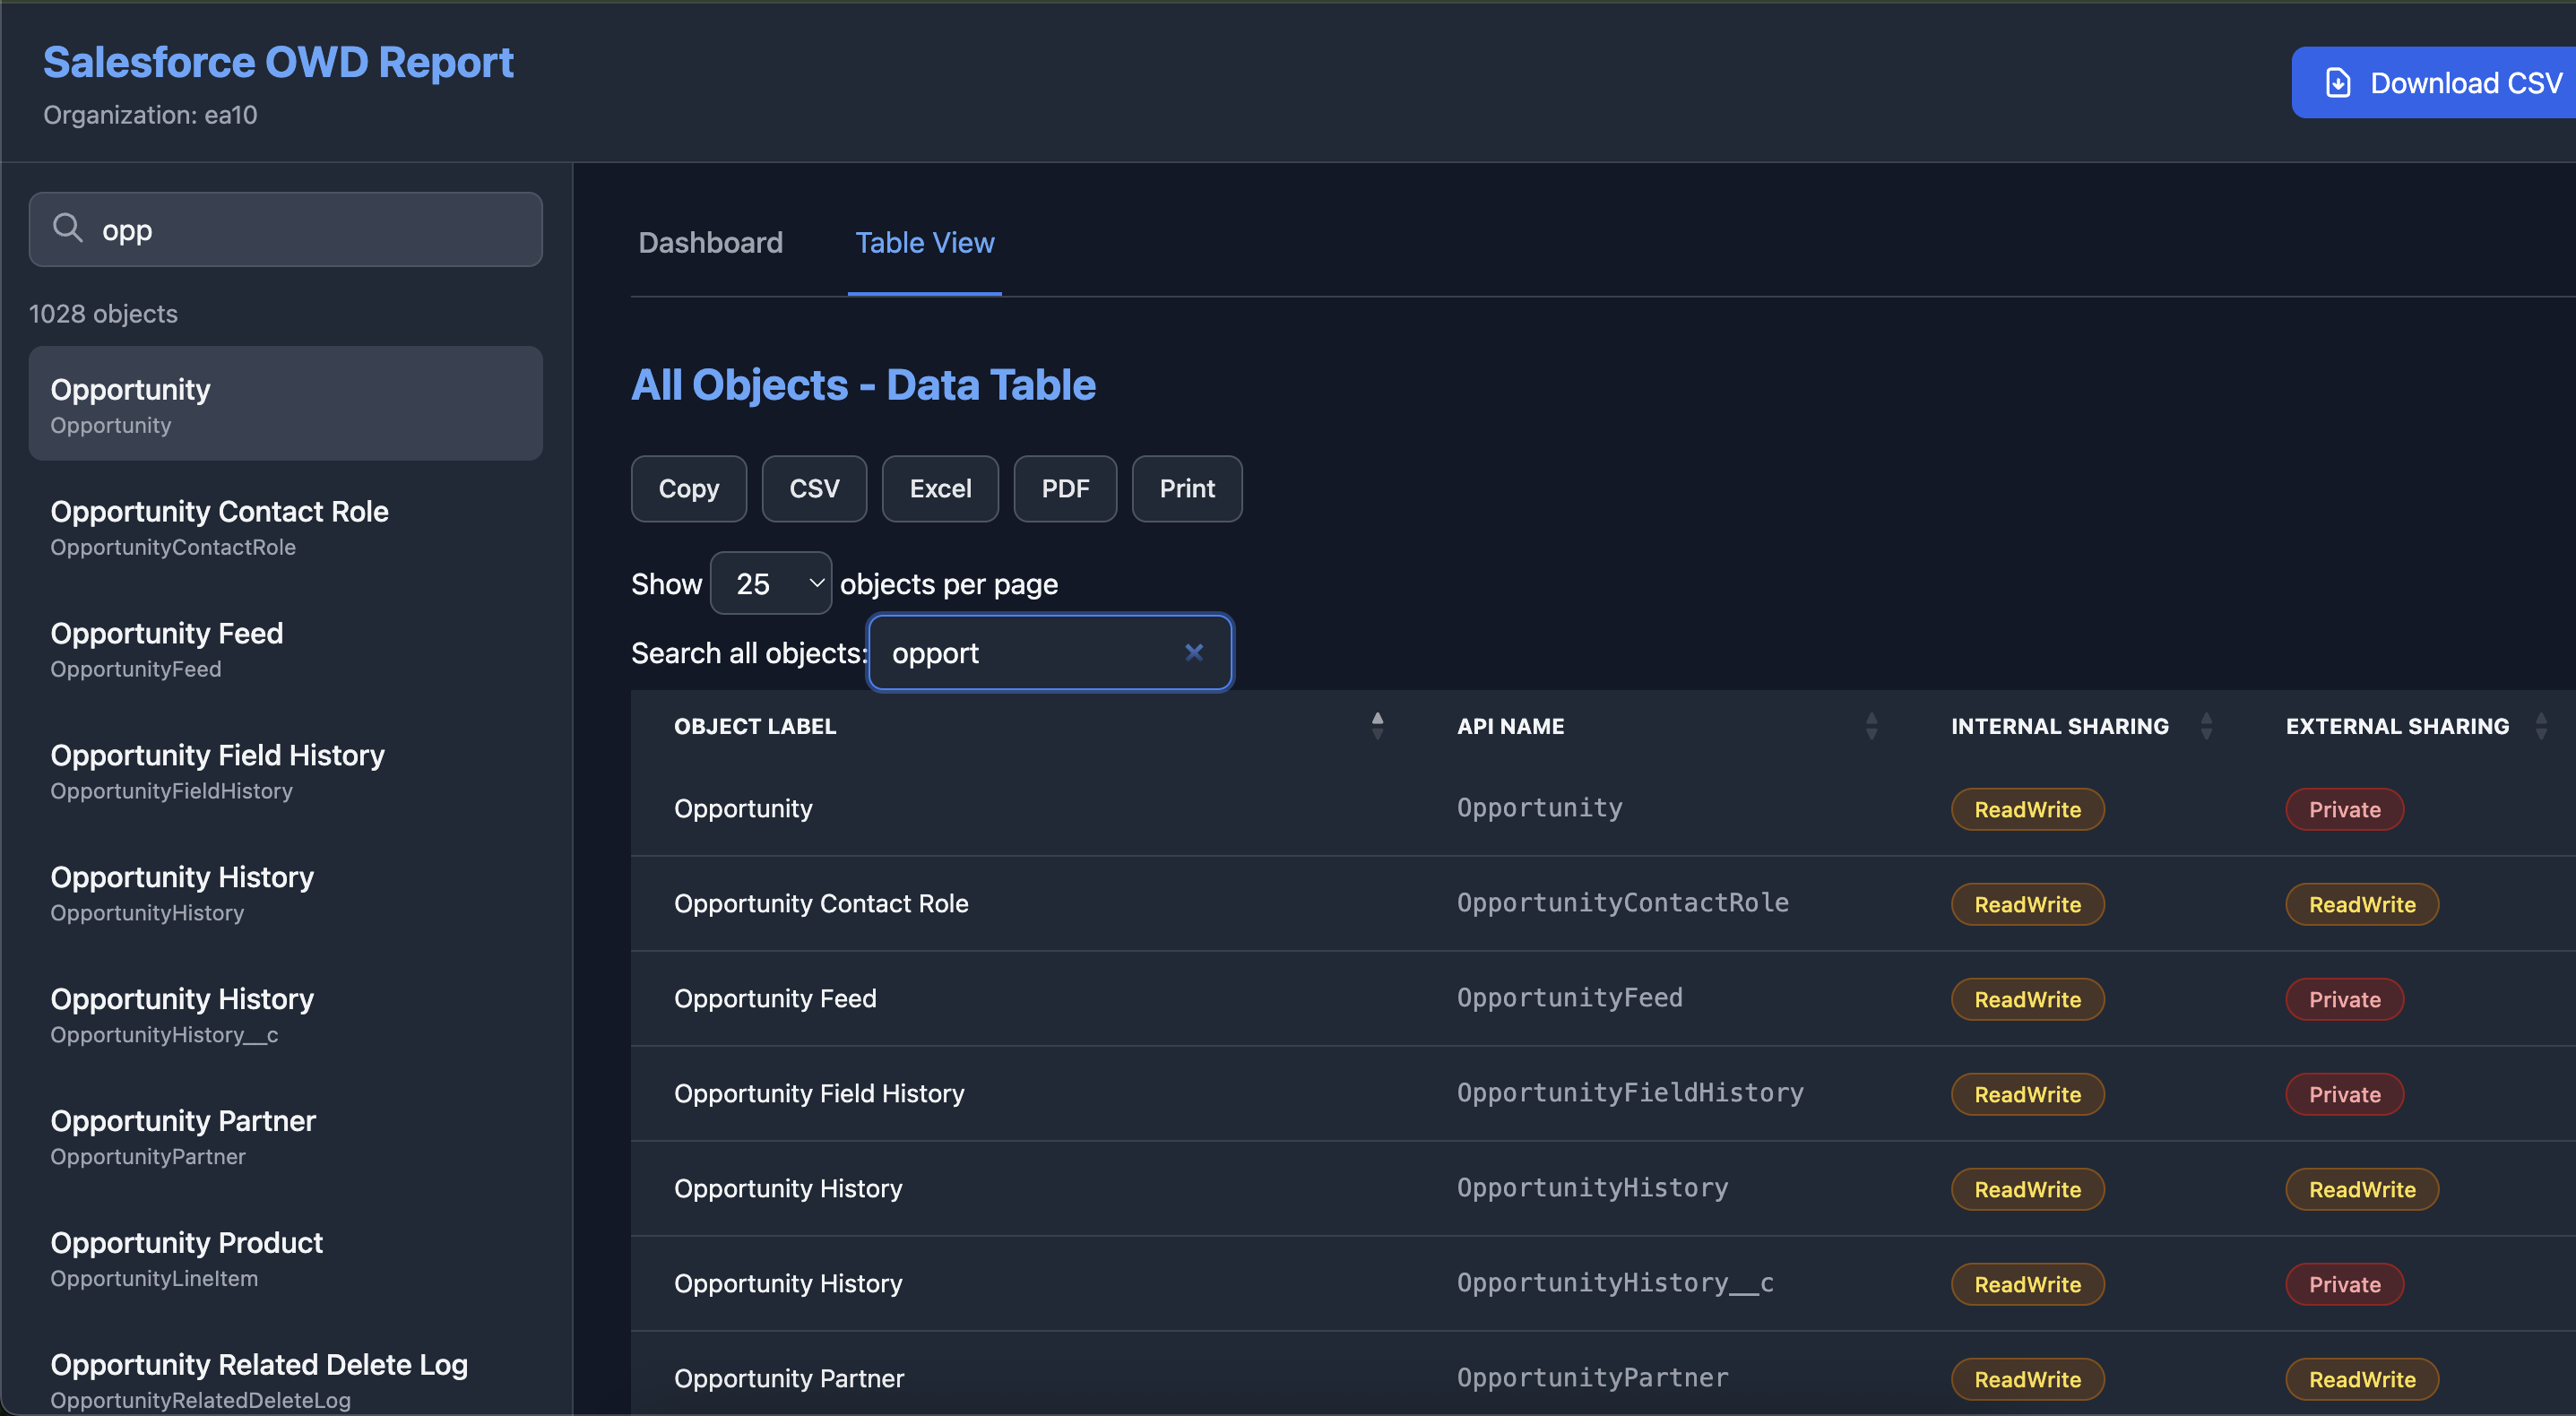
Task: Click the sidebar search magnifier icon
Action: coord(67,228)
